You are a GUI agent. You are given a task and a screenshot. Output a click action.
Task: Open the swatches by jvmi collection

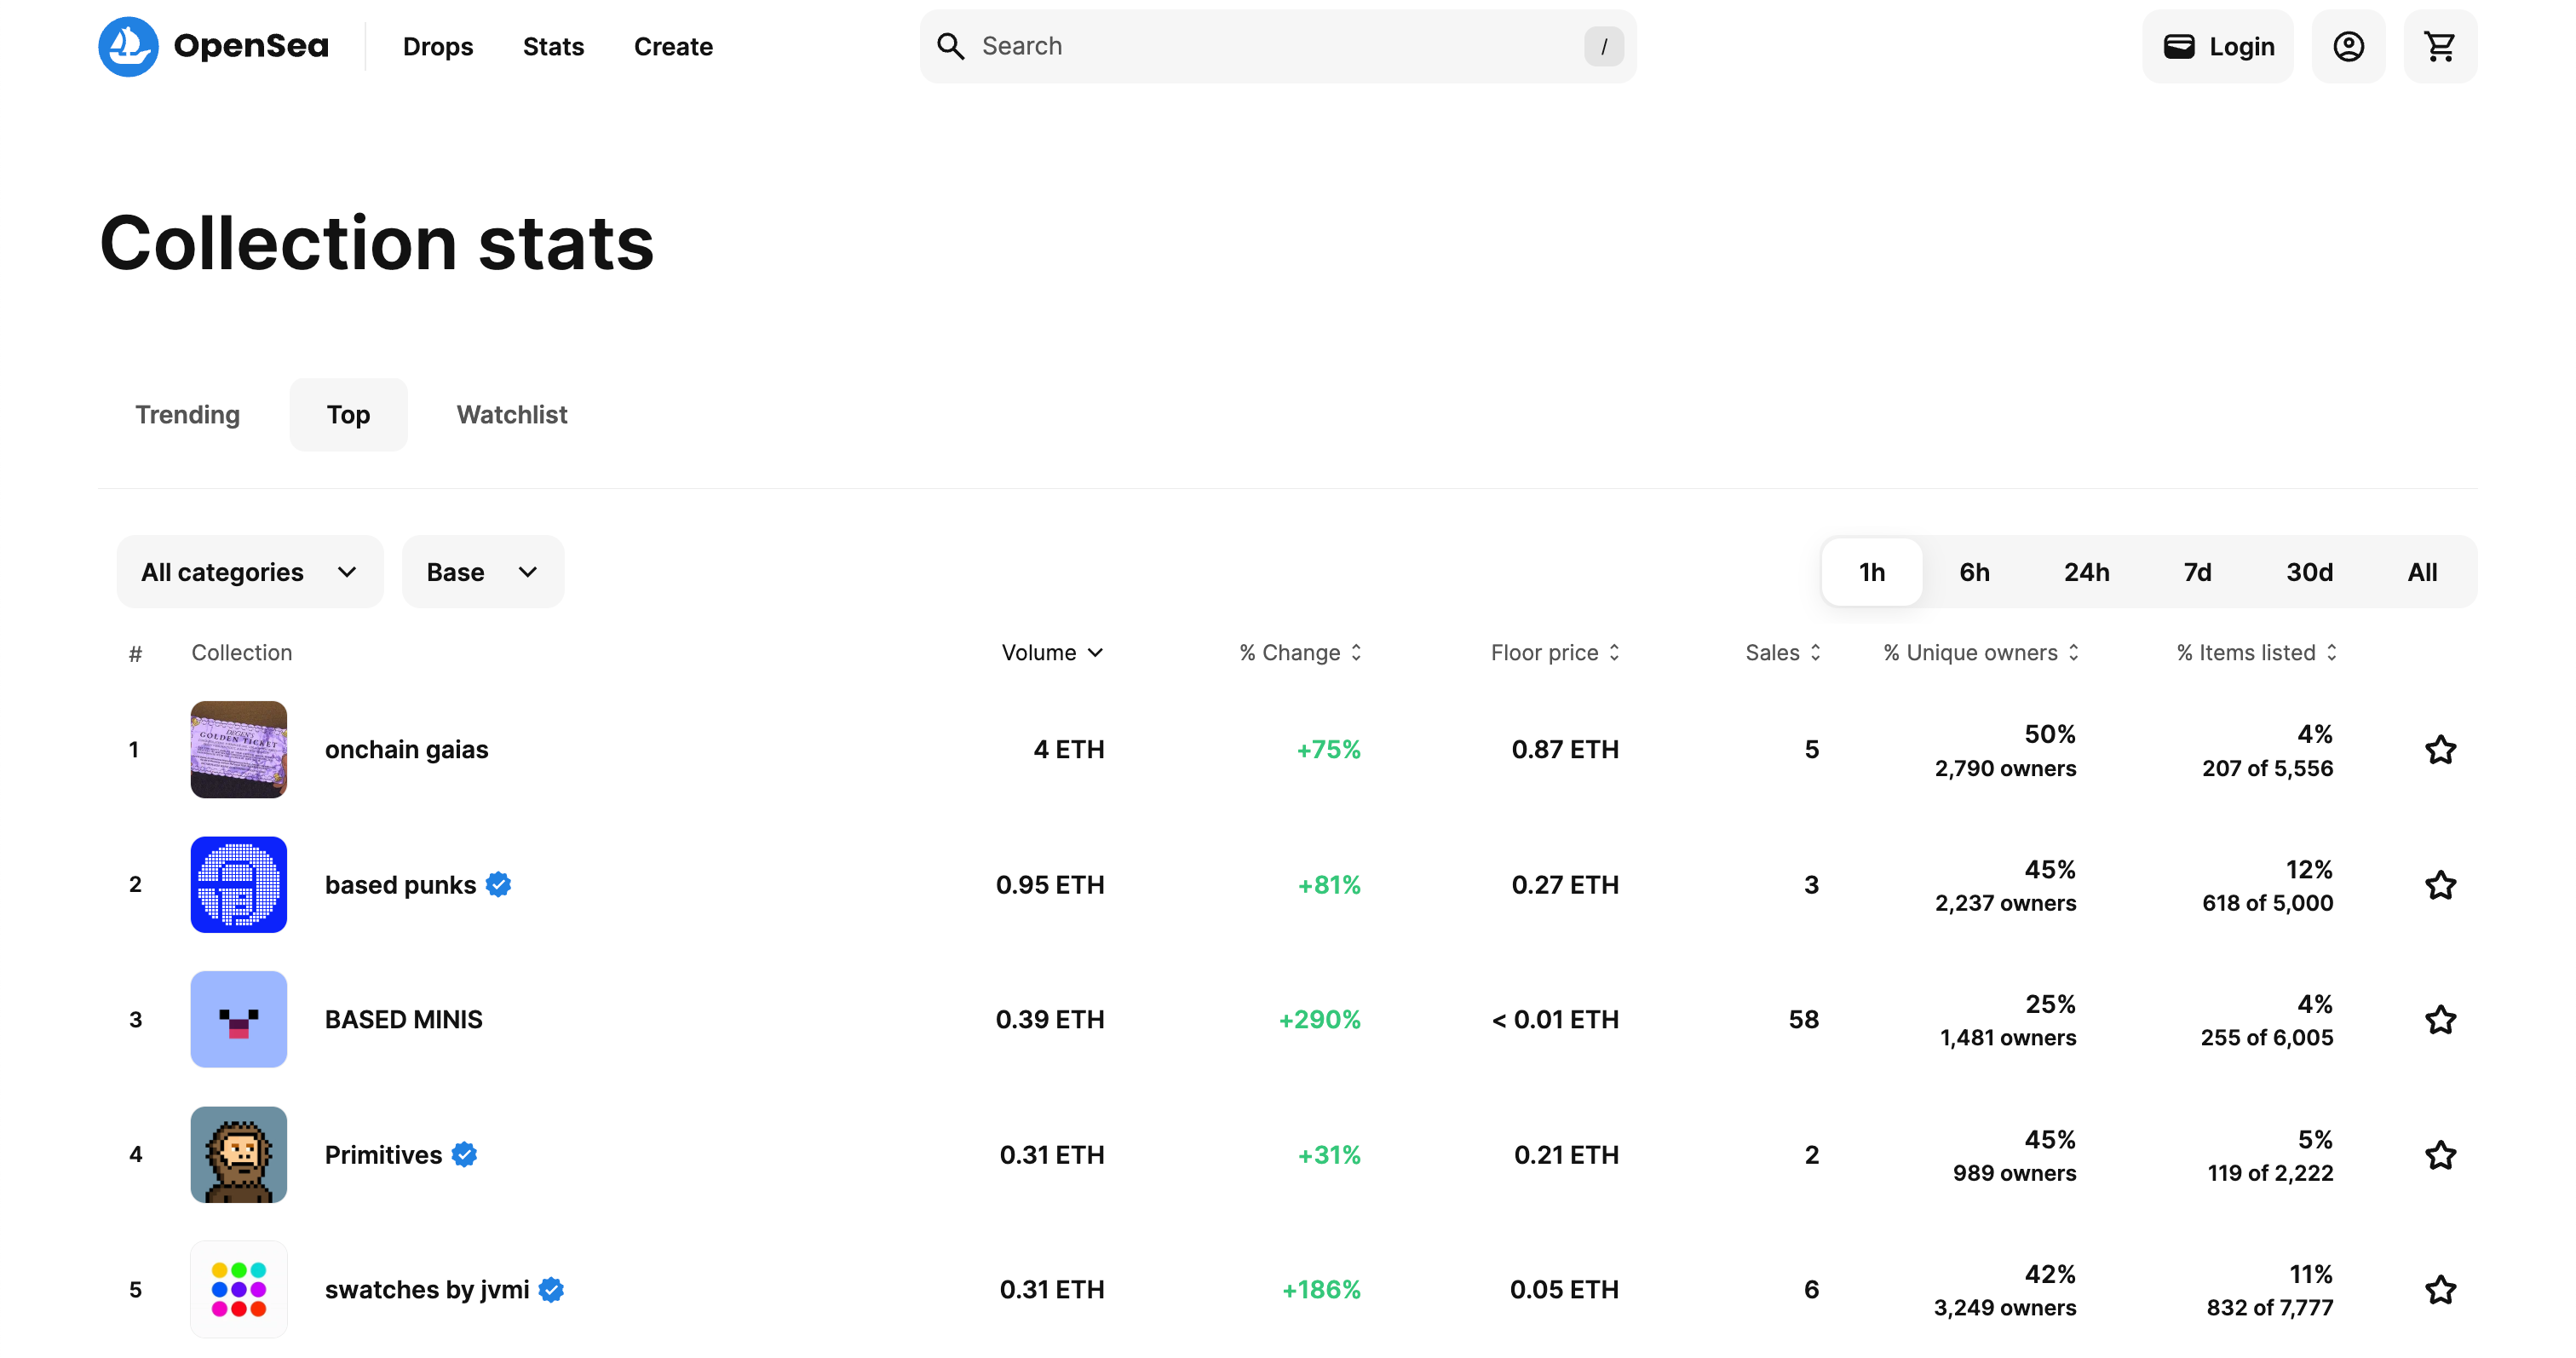click(427, 1290)
